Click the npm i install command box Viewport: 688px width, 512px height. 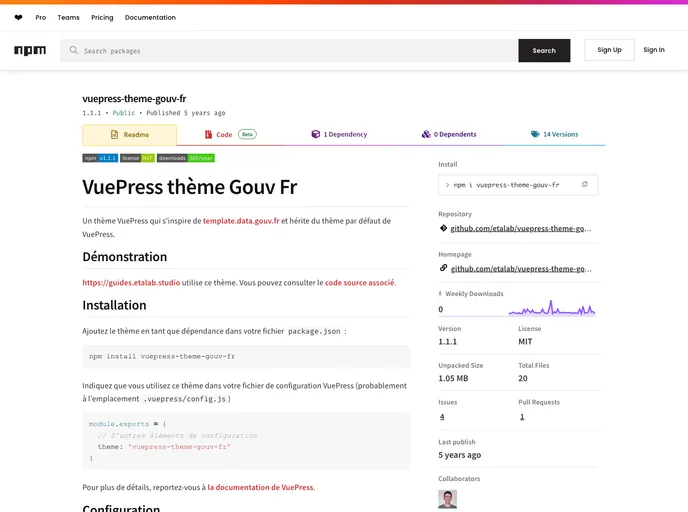[518, 185]
